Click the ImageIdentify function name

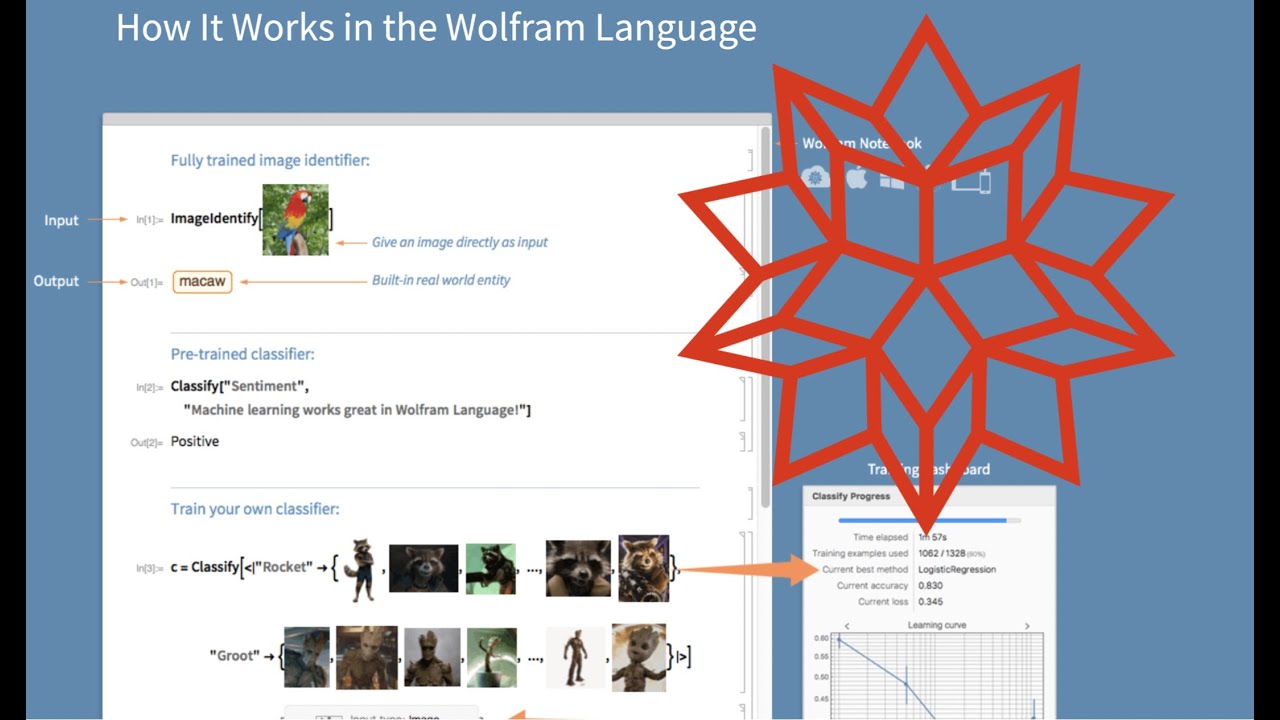pos(214,218)
